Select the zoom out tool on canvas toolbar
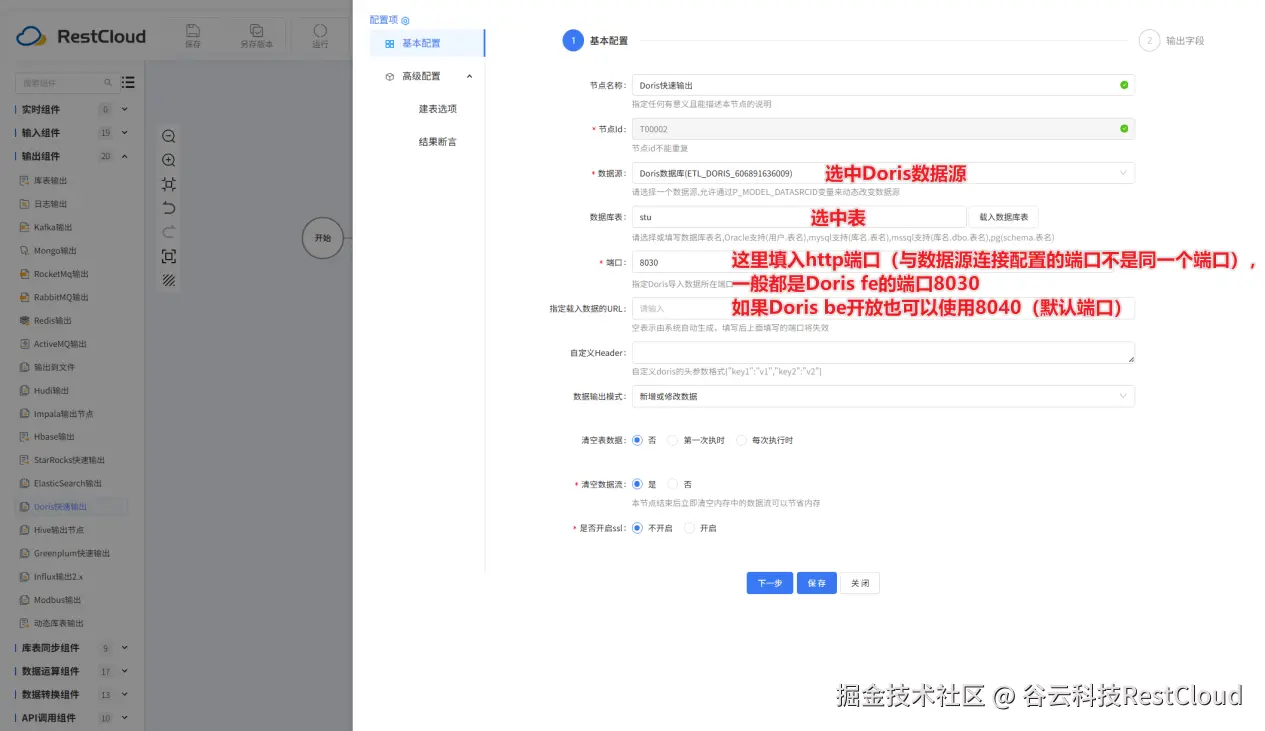The height and width of the screenshot is (731, 1265). coord(168,135)
